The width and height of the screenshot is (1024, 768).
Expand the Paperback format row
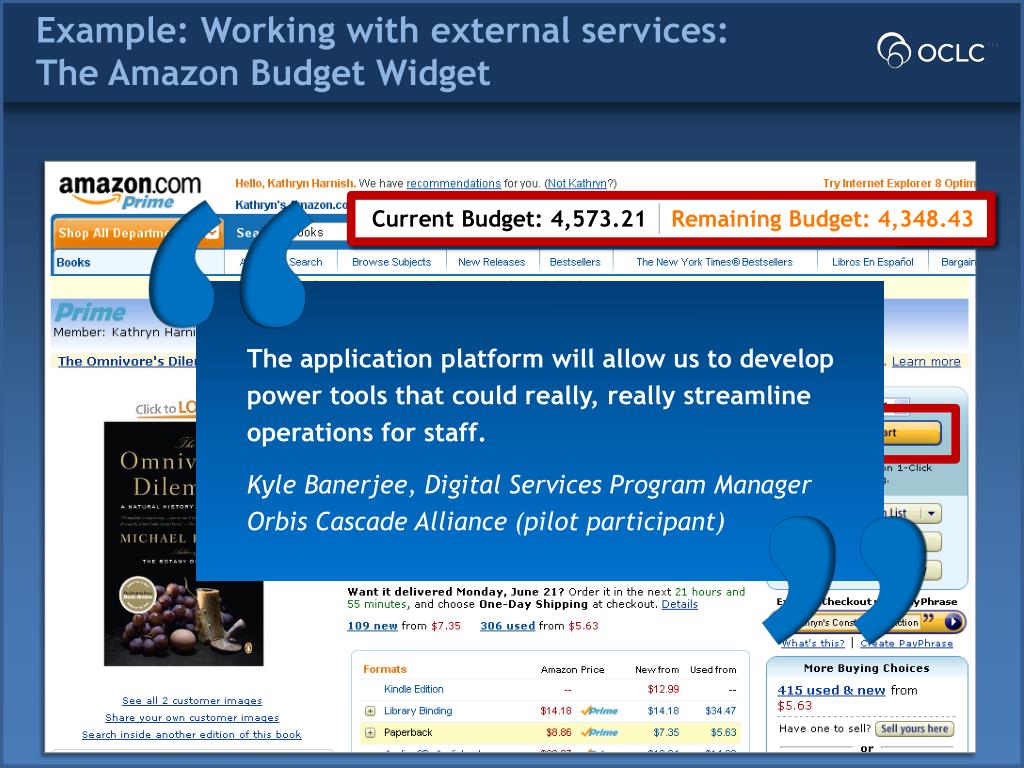point(370,733)
